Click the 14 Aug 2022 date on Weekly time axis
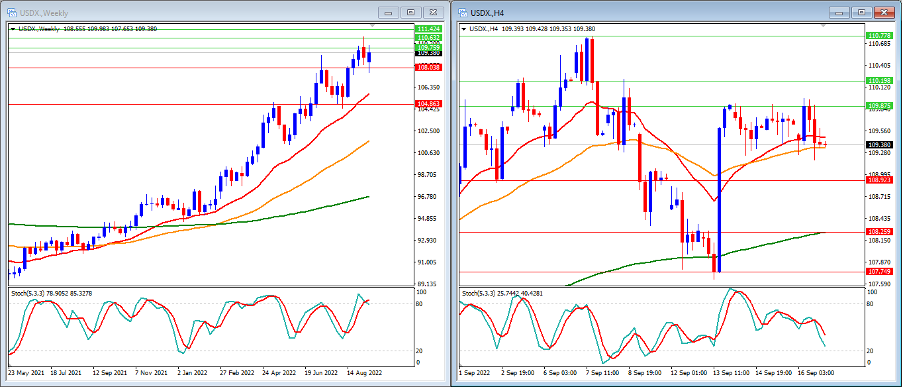The image size is (904, 388). (365, 373)
